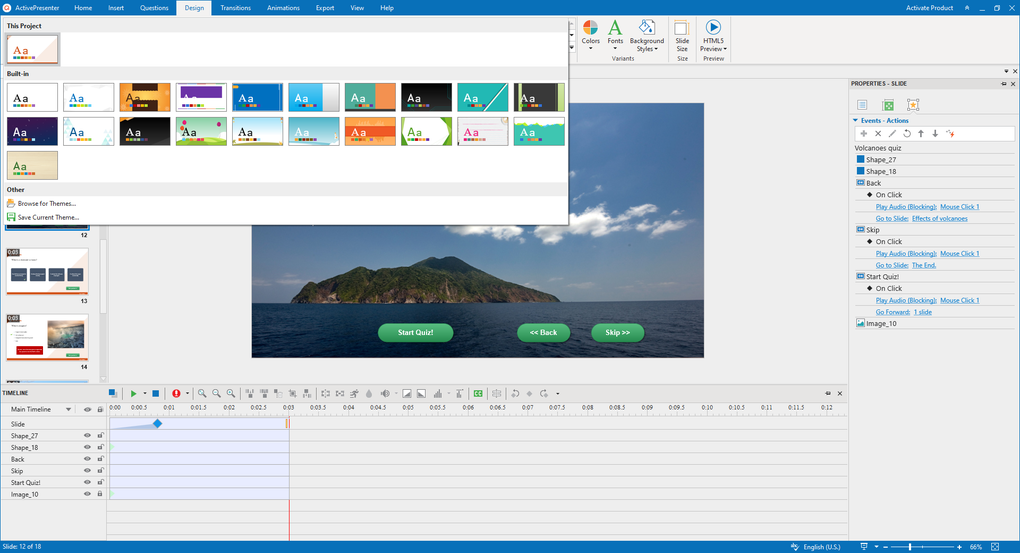The height and width of the screenshot is (553, 1020).
Task: Click Browse for Themes...
Action: 47,204
